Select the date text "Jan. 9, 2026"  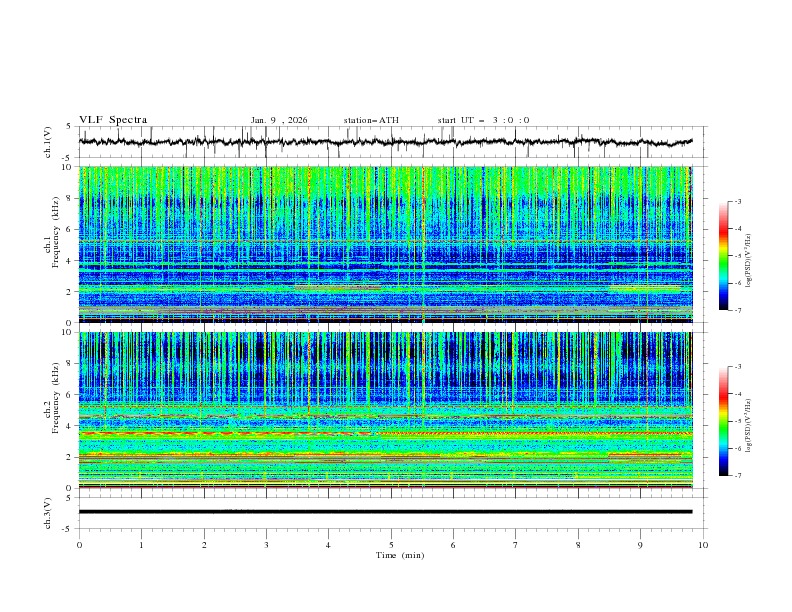click(x=279, y=120)
